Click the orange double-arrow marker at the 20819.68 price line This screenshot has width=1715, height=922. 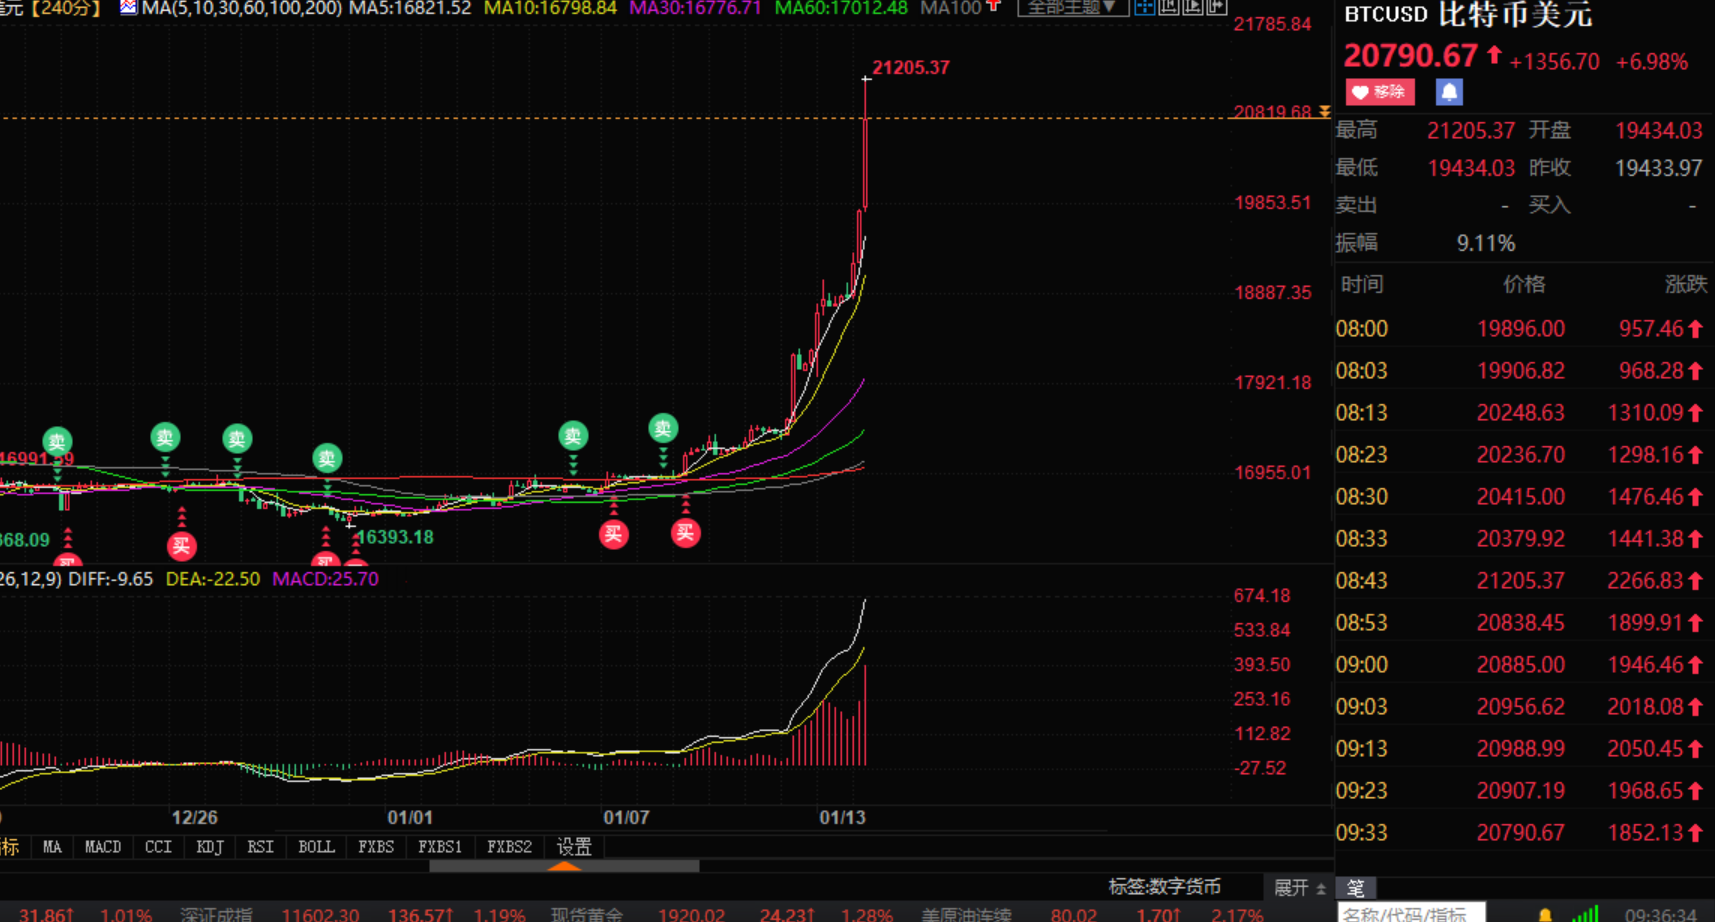(1324, 112)
